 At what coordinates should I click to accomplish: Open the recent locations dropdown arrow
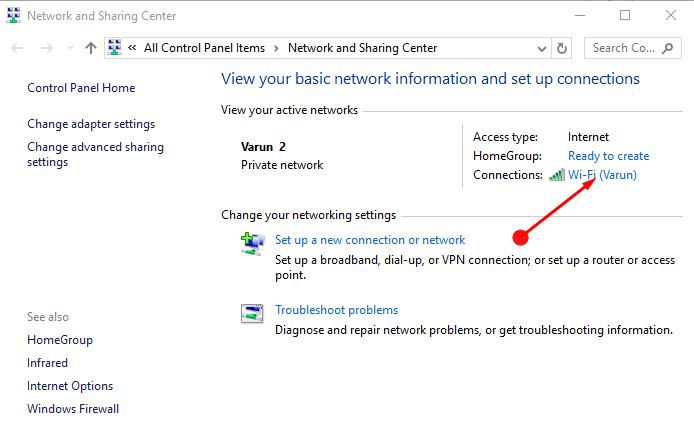(x=70, y=48)
